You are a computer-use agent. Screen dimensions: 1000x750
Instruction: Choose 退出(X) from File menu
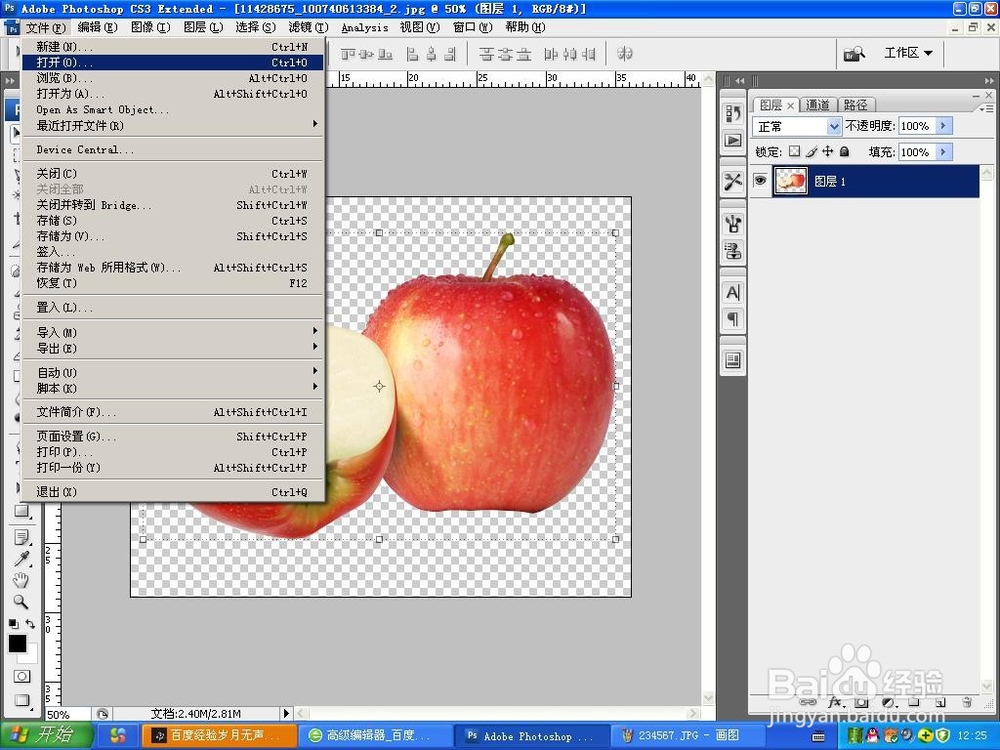[173, 492]
